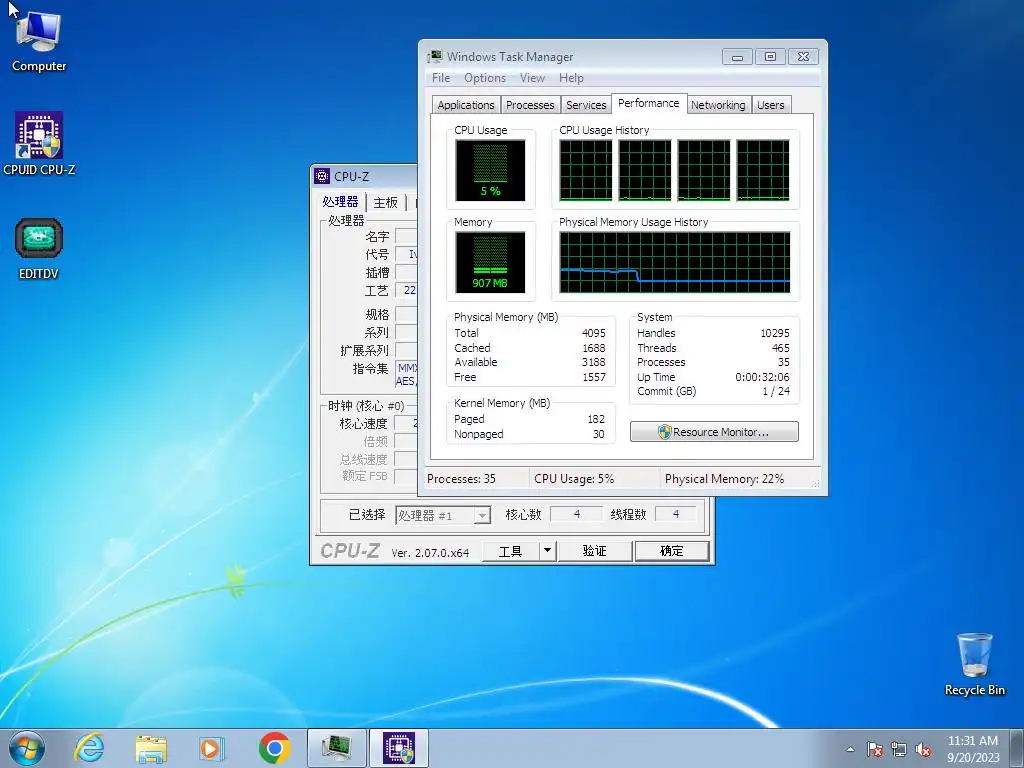Click the CPU-Z version text Ver. 2.07.0.x64
This screenshot has height=768, width=1024.
430,552
